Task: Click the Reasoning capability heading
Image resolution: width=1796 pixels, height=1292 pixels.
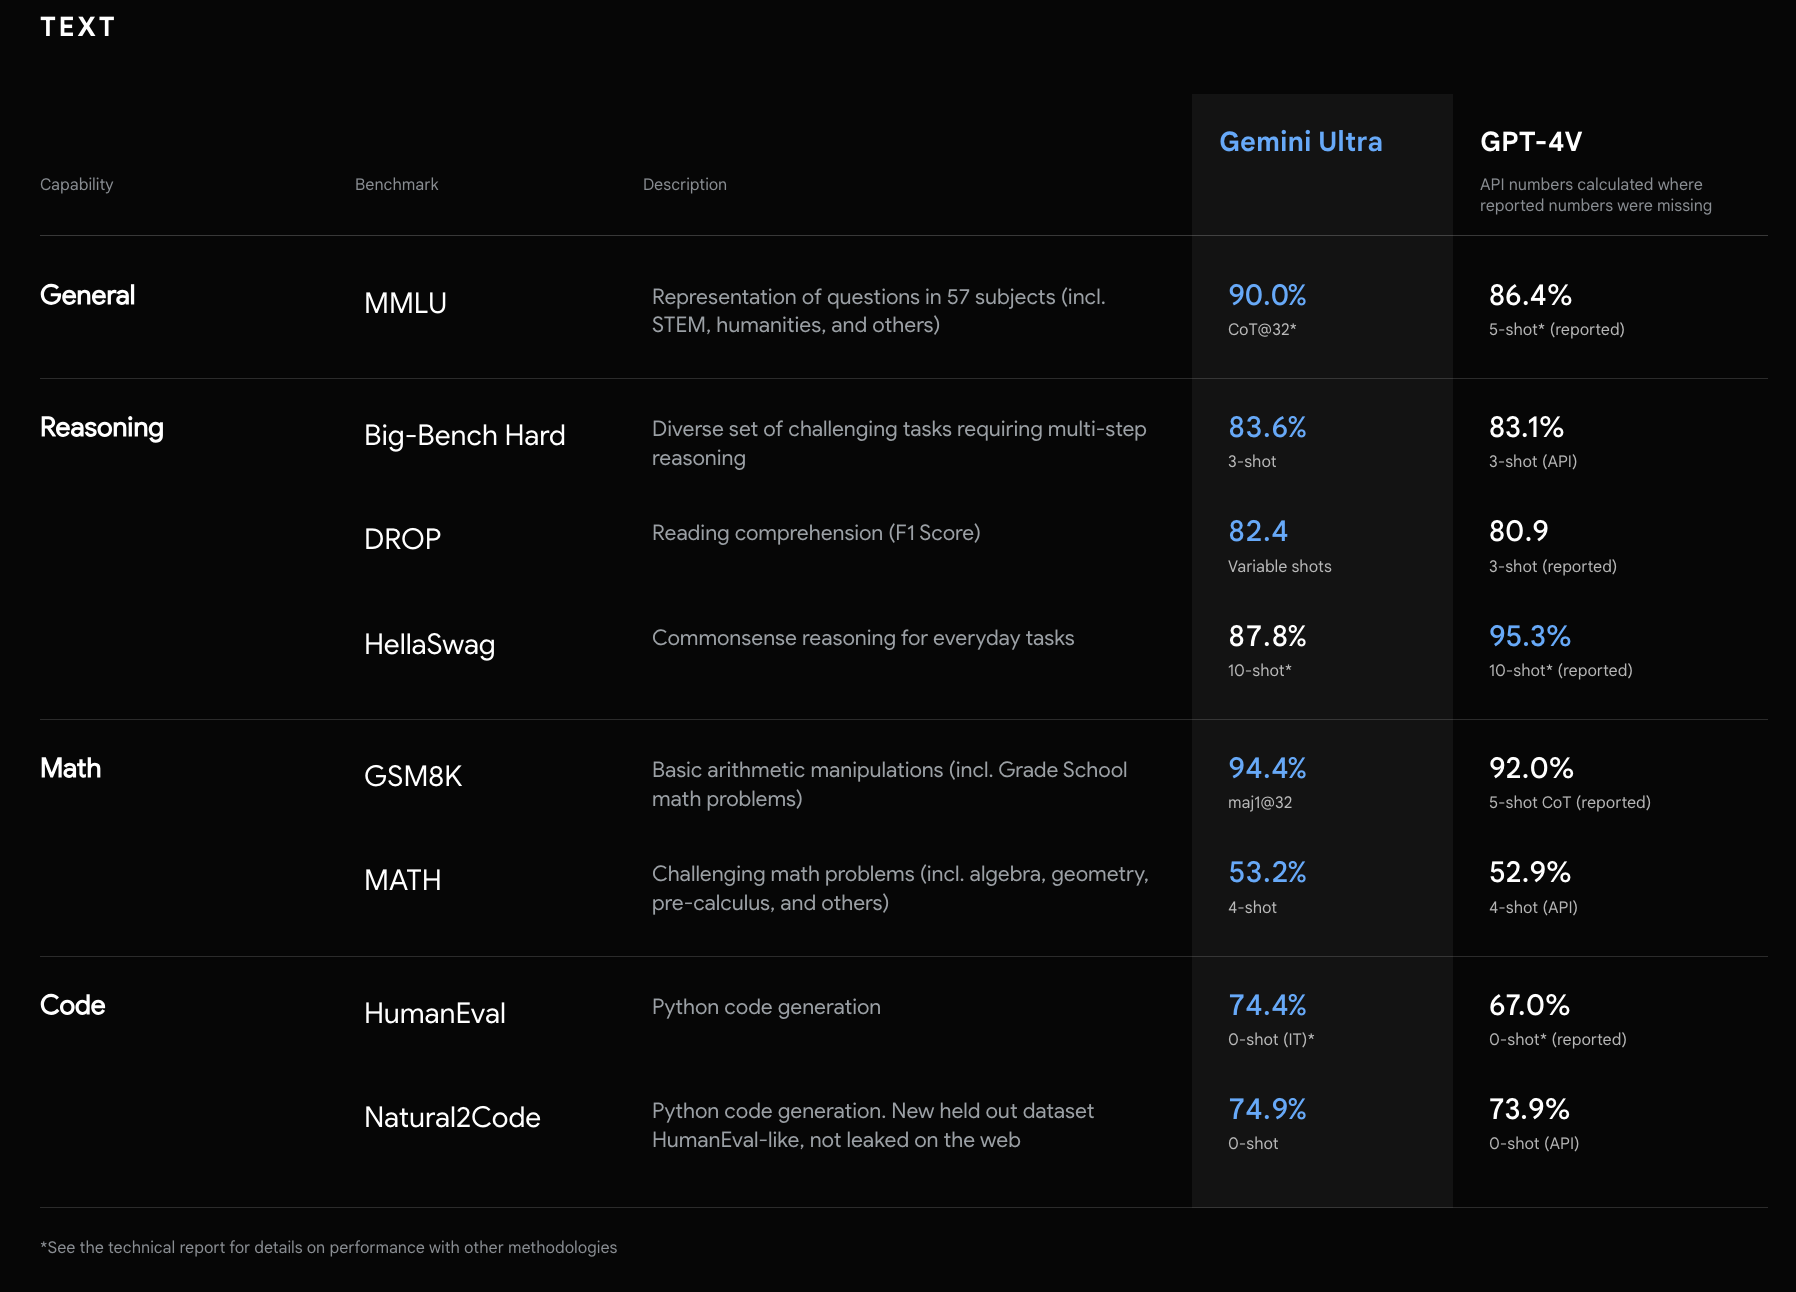Action: click(x=101, y=427)
